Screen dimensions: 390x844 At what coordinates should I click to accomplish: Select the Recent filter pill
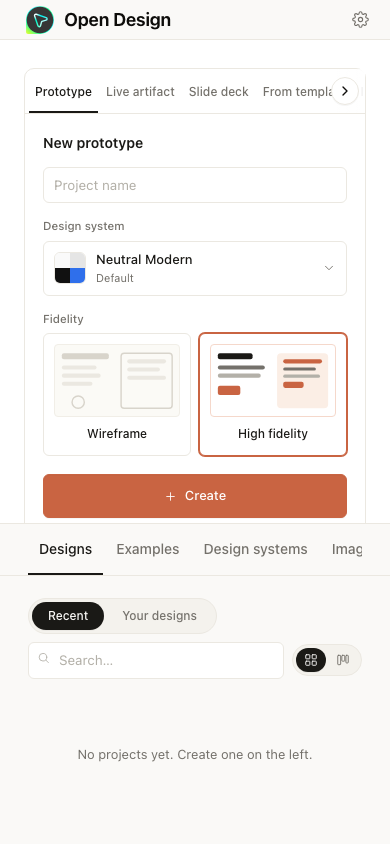click(68, 616)
